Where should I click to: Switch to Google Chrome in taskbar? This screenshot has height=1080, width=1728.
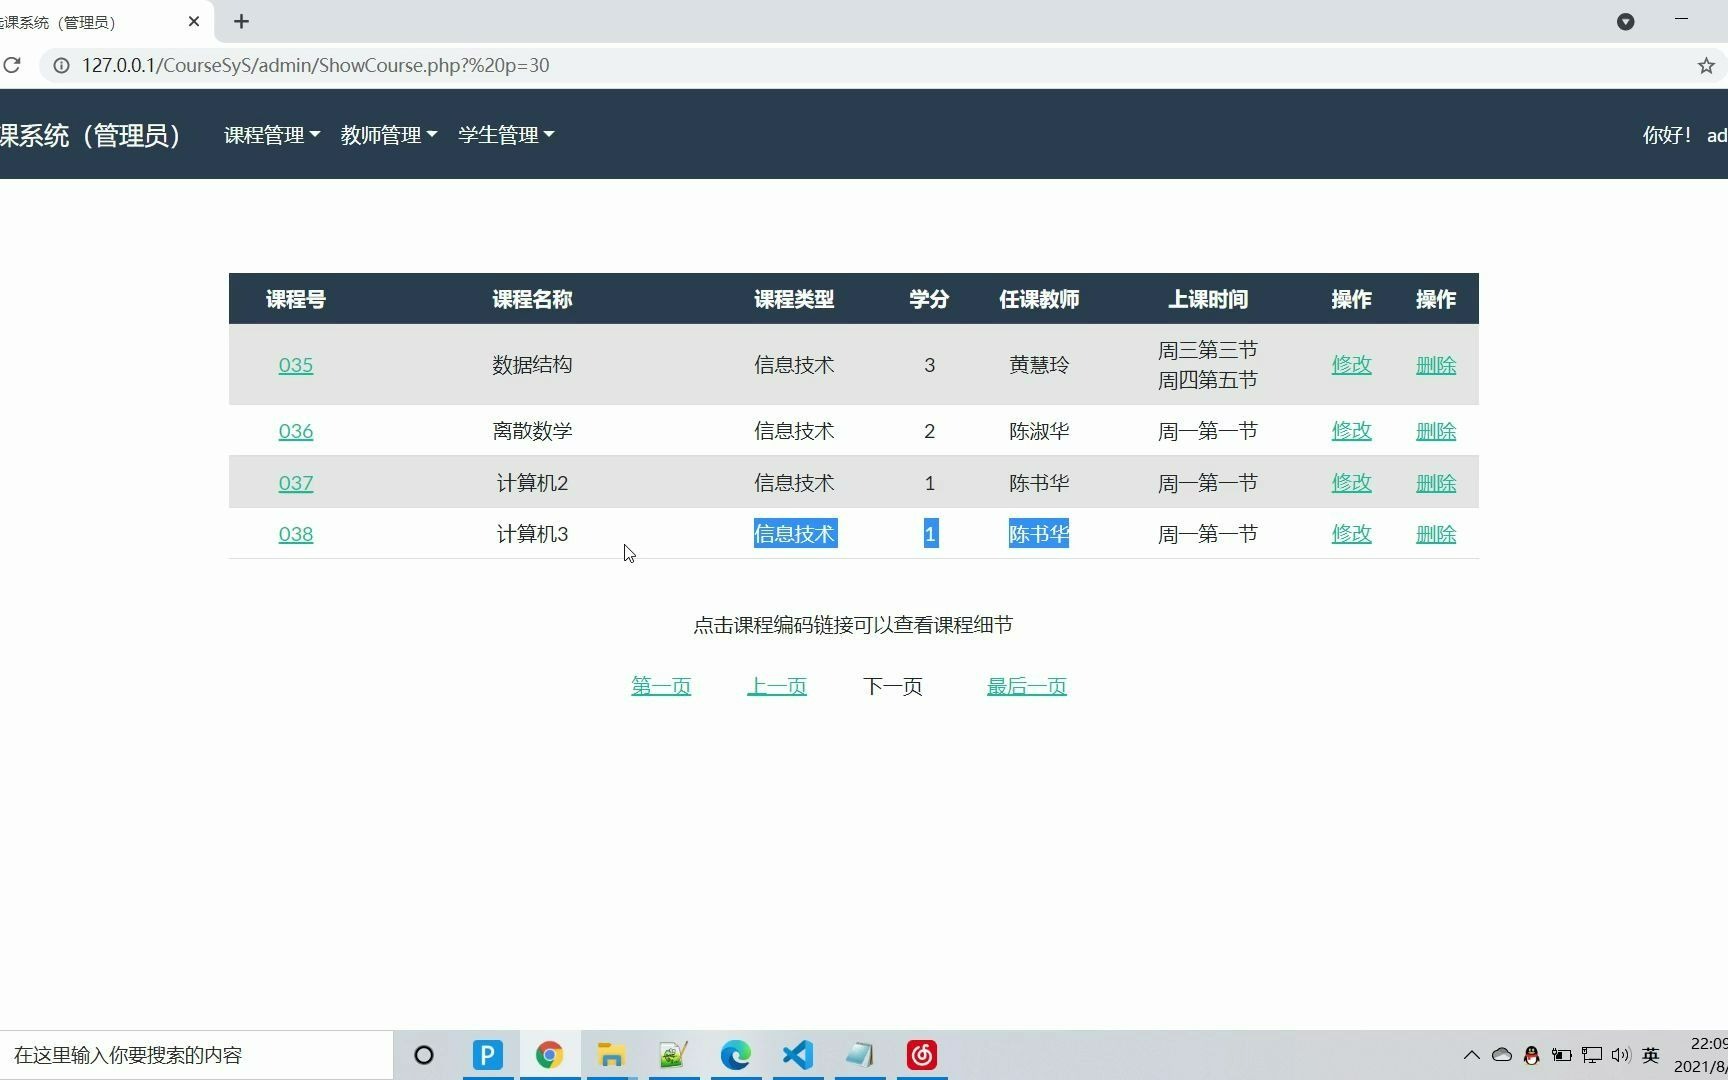(549, 1055)
